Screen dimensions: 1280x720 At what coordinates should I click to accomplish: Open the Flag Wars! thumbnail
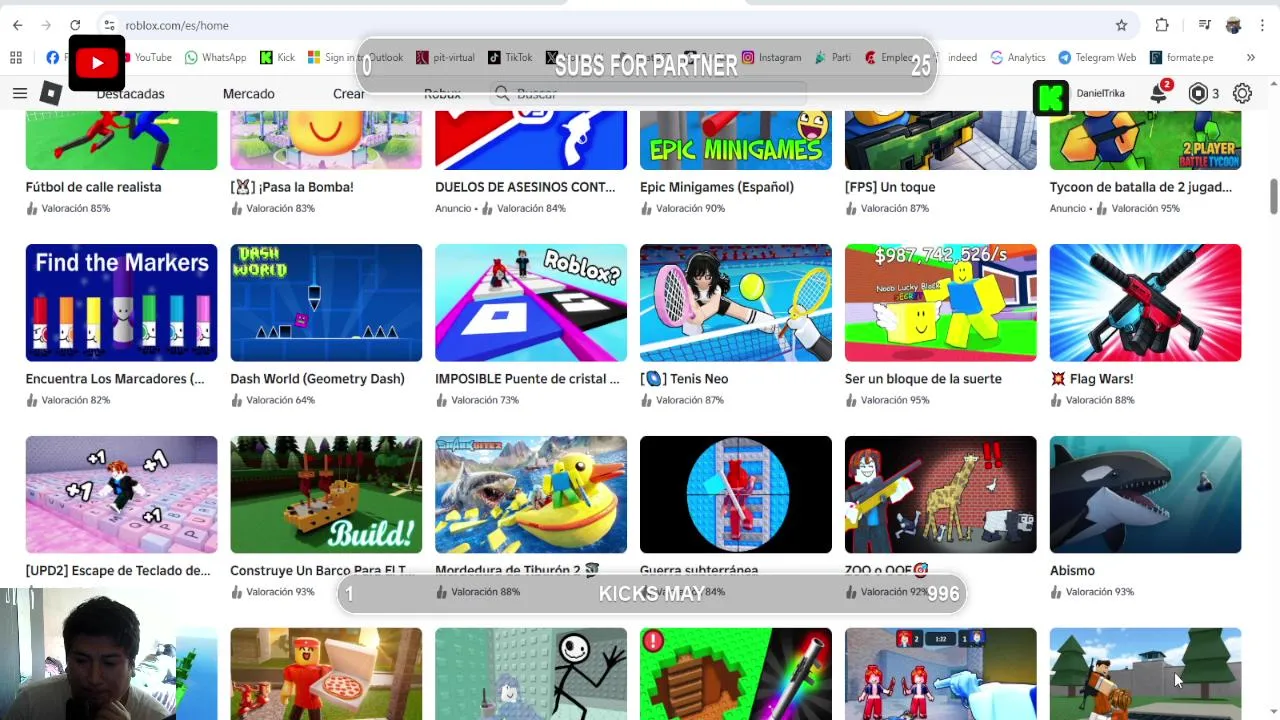click(x=1145, y=302)
